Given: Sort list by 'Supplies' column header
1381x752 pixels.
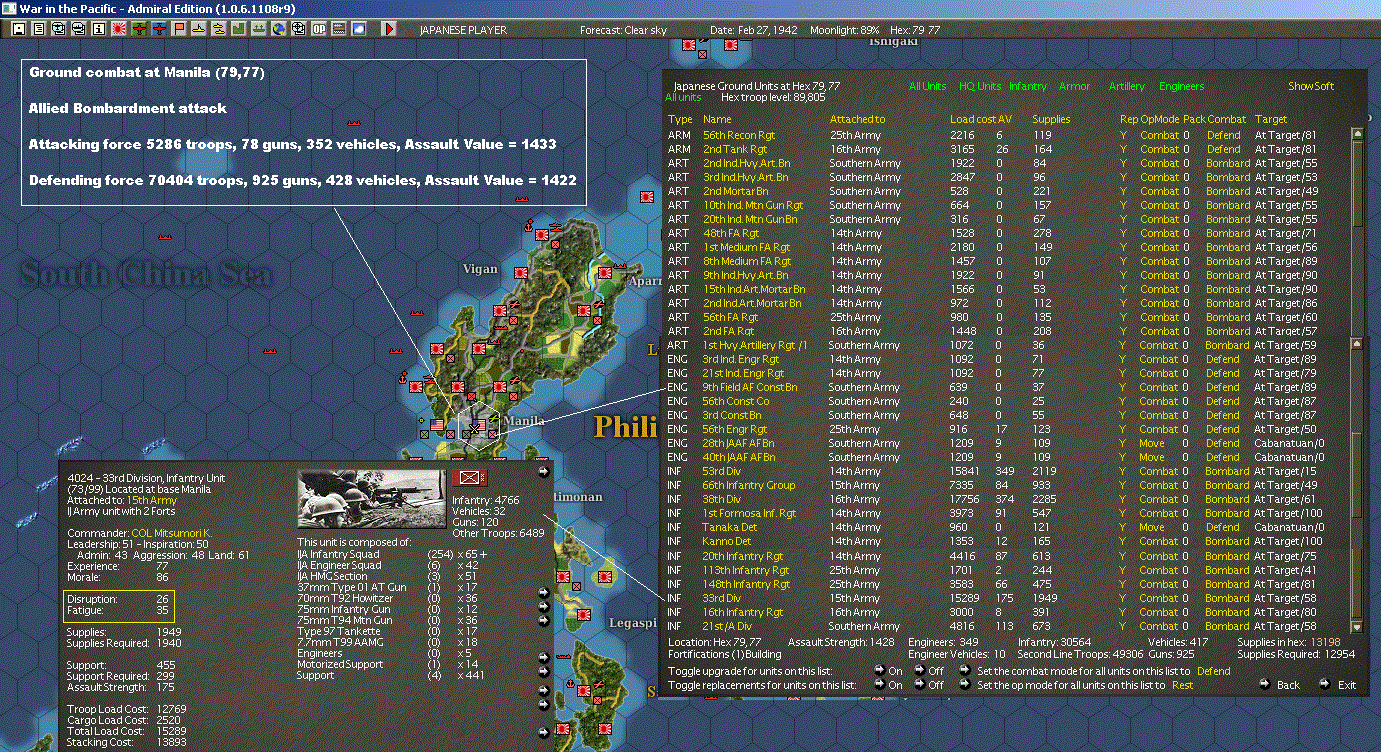Looking at the screenshot, I should [1051, 119].
